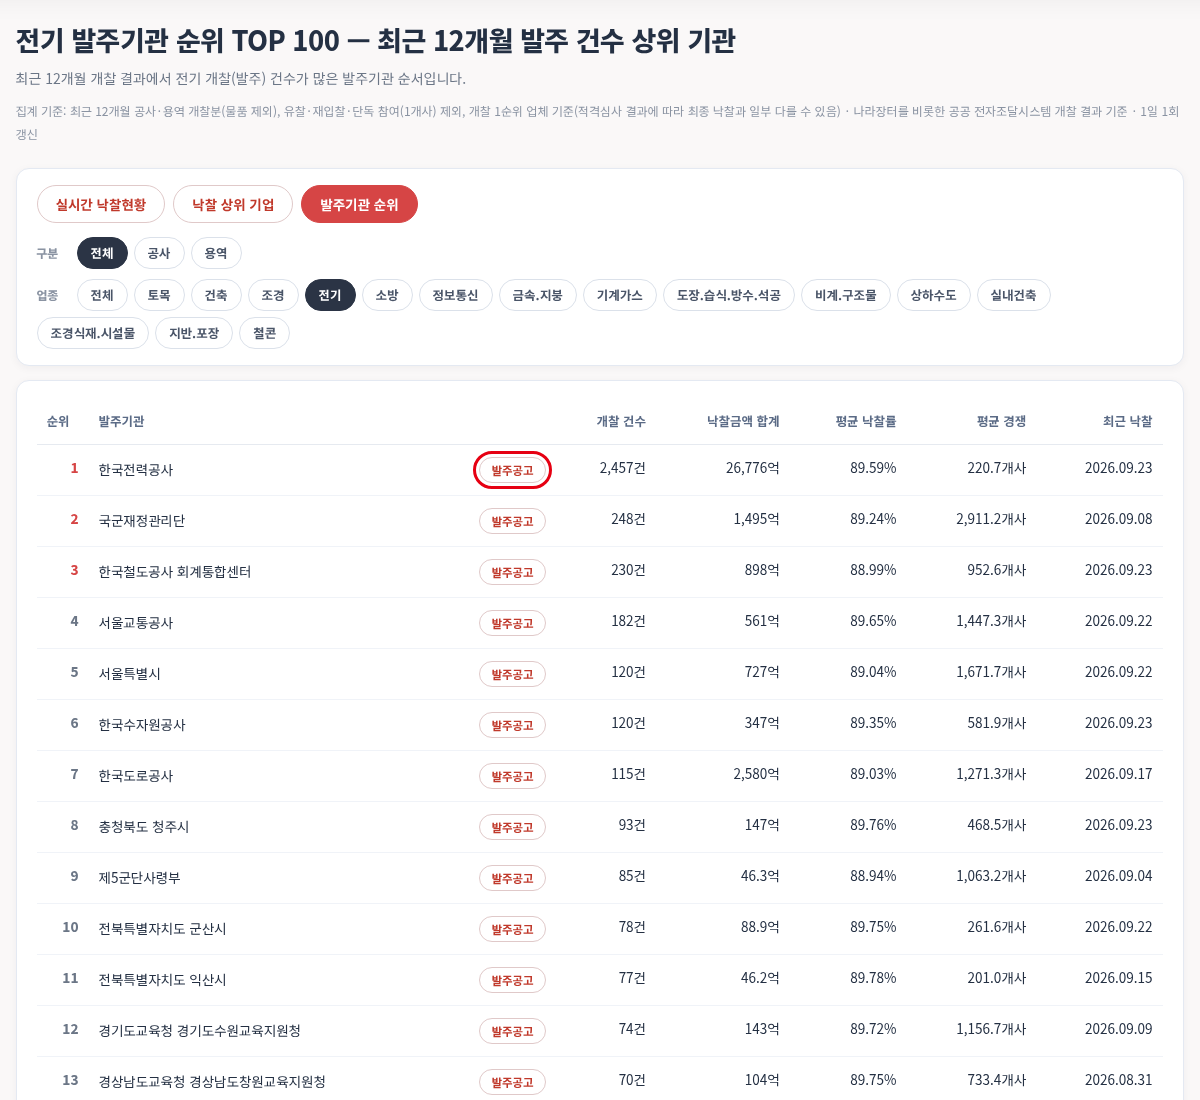Pick the 실내건축 industry chip
This screenshot has width=1200, height=1100.
click(x=1014, y=295)
